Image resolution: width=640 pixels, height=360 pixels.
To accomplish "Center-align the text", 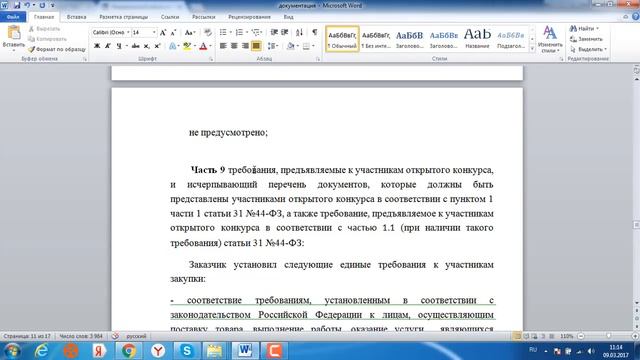I will pyautogui.click(x=234, y=46).
